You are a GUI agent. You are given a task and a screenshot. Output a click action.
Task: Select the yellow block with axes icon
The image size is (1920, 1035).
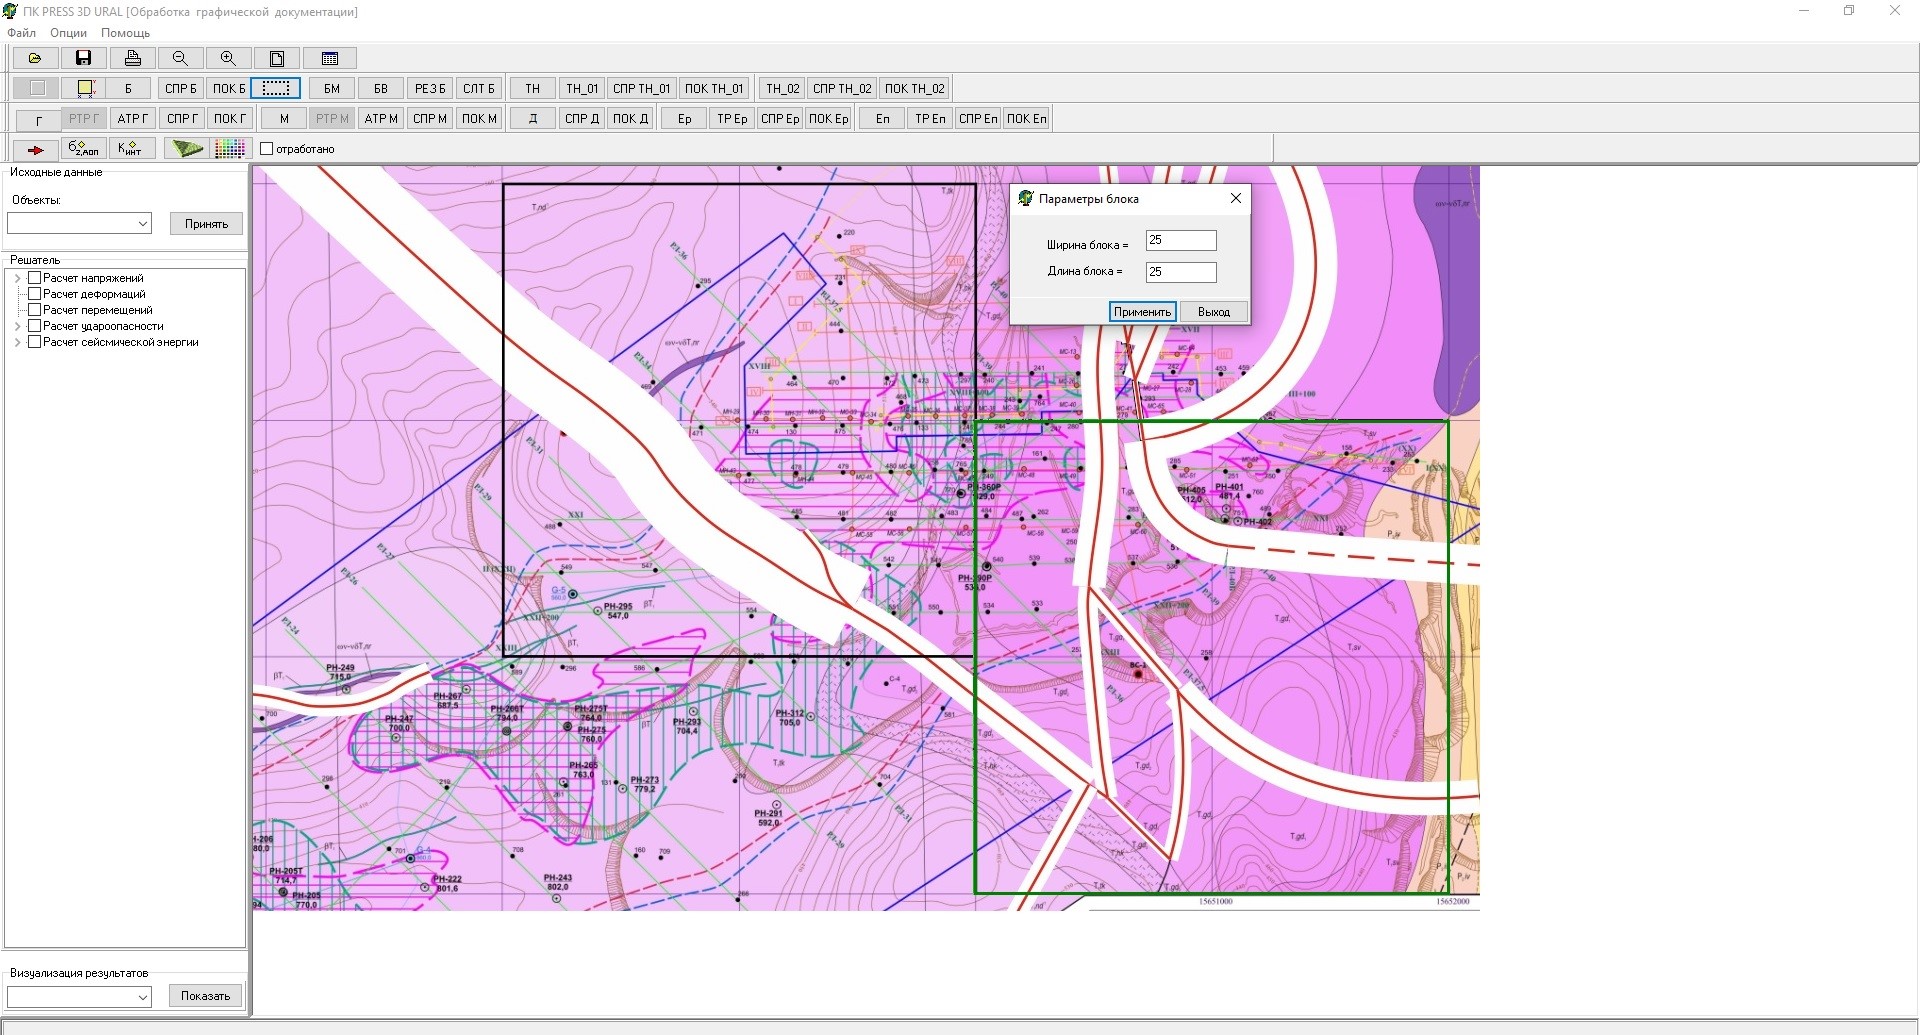click(85, 88)
